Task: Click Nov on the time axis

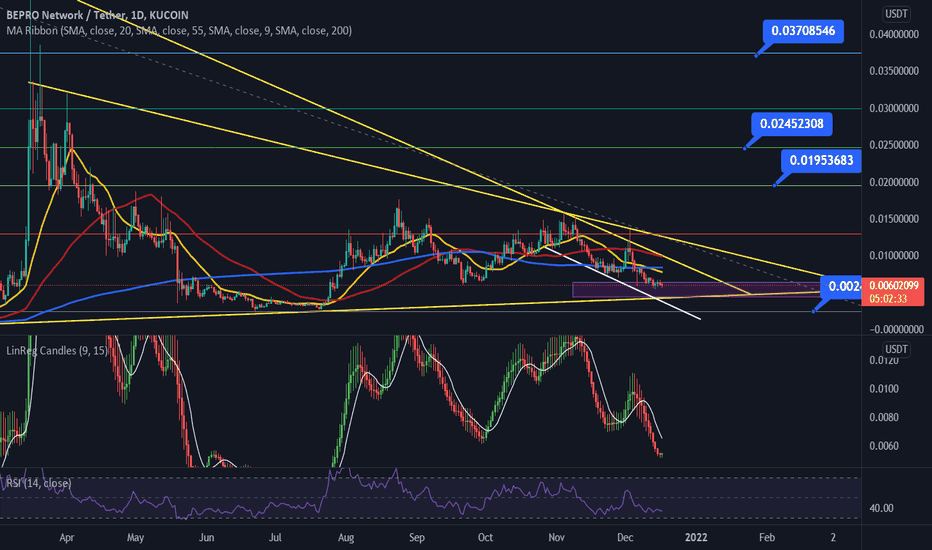Action: 556,538
